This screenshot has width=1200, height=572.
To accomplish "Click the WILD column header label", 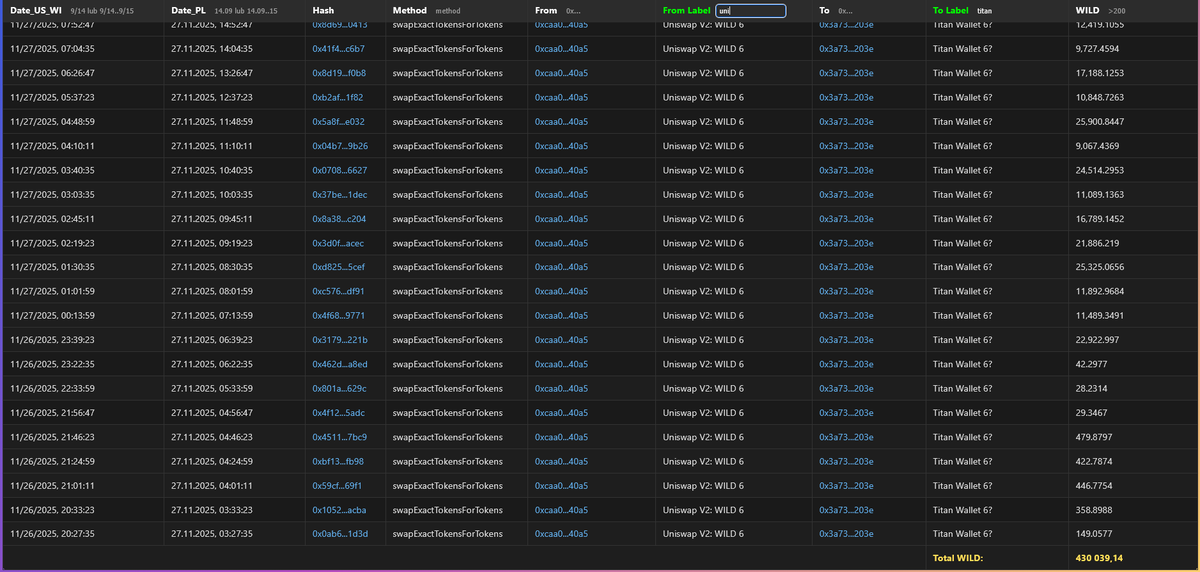I will [x=1087, y=11].
